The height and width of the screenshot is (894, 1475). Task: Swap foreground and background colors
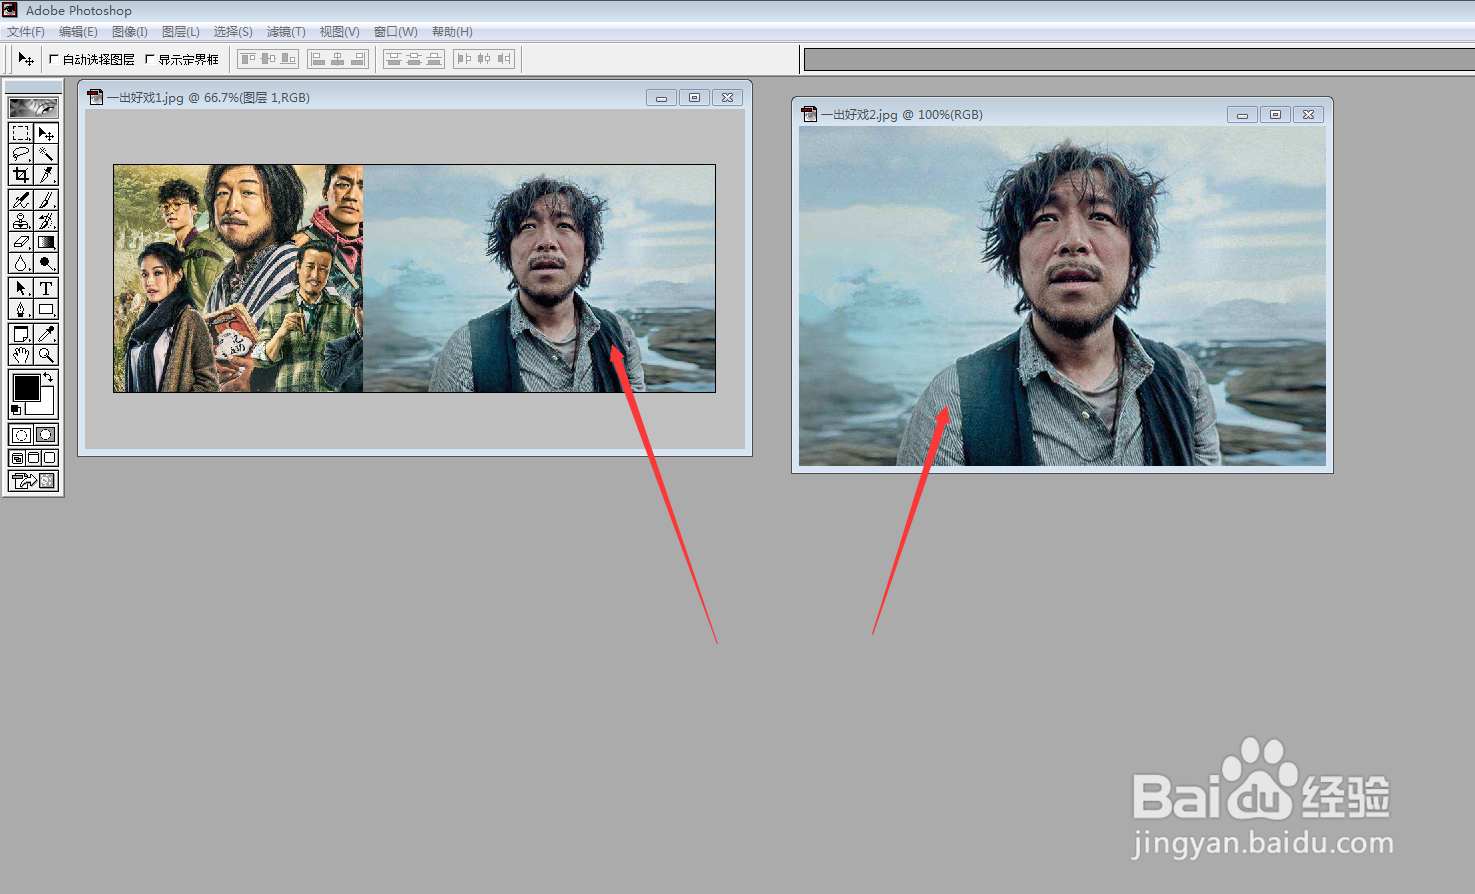click(x=48, y=377)
